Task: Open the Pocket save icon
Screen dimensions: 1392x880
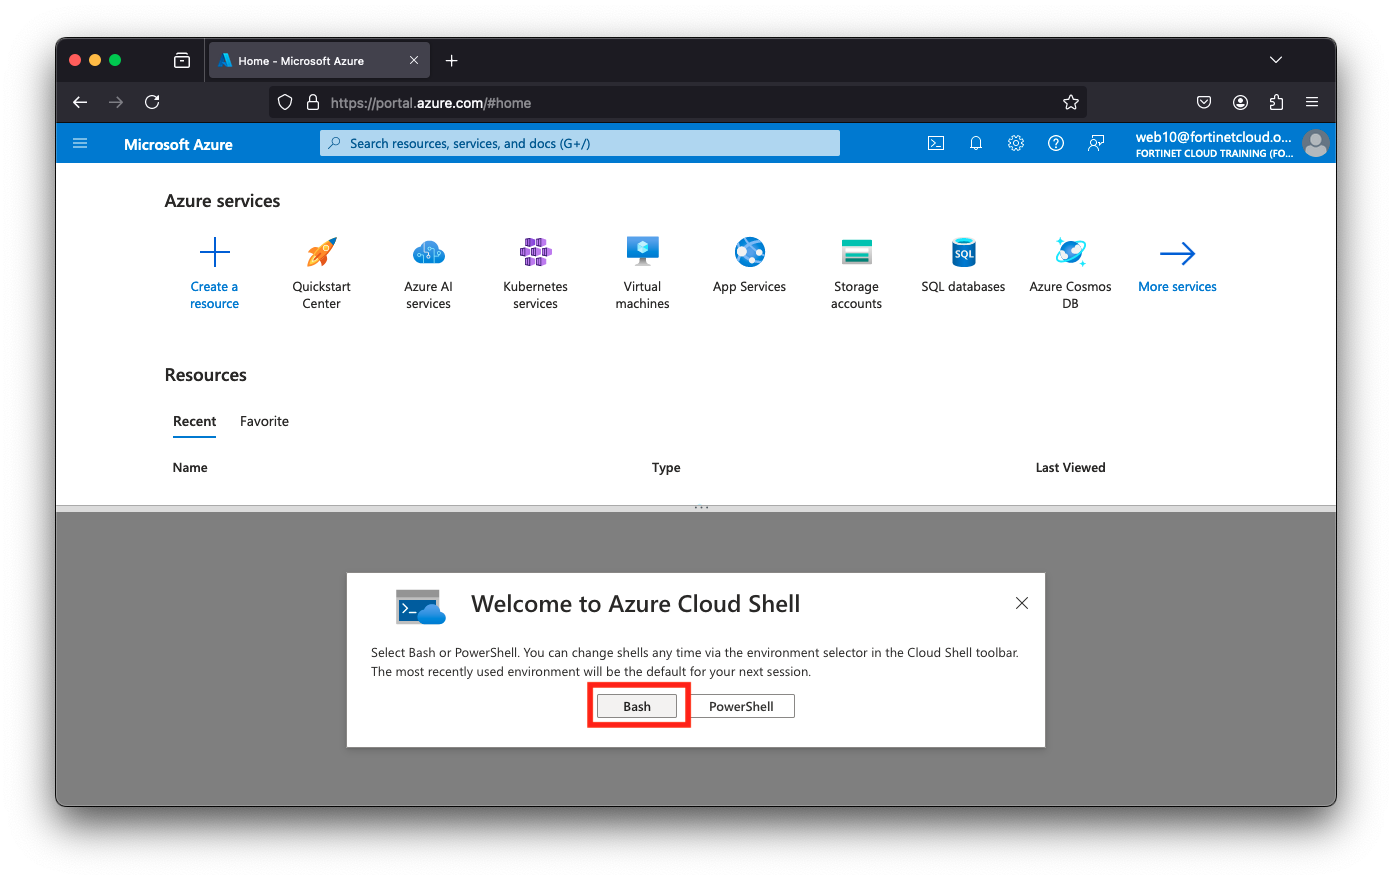Action: point(1204,102)
